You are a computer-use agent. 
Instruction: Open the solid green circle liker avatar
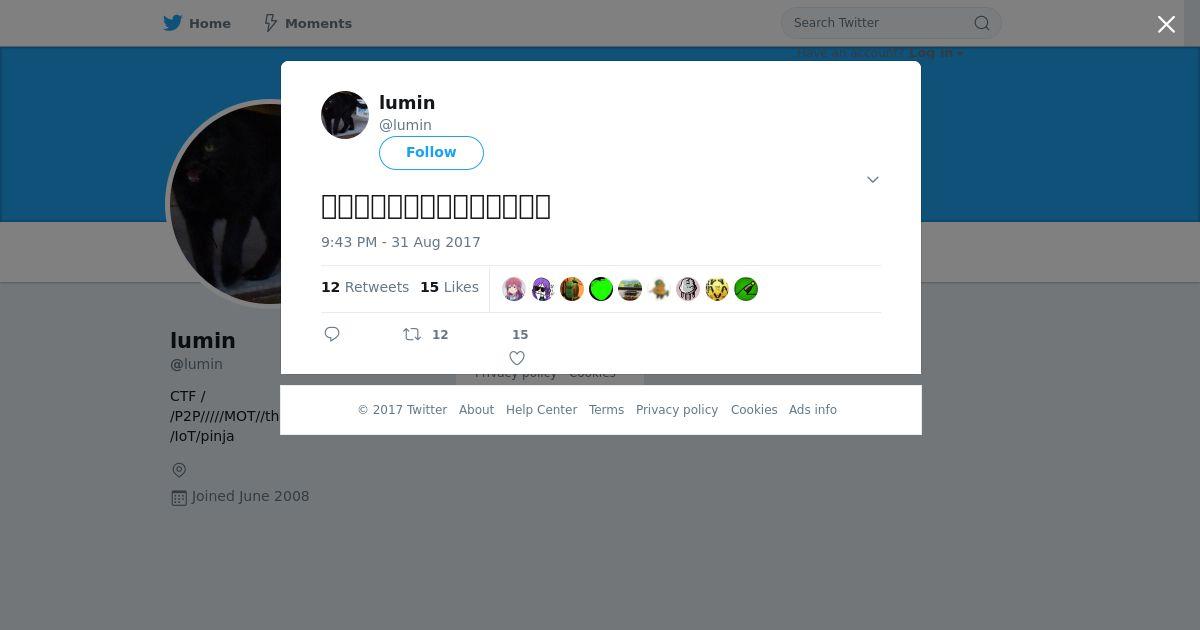tap(601, 289)
